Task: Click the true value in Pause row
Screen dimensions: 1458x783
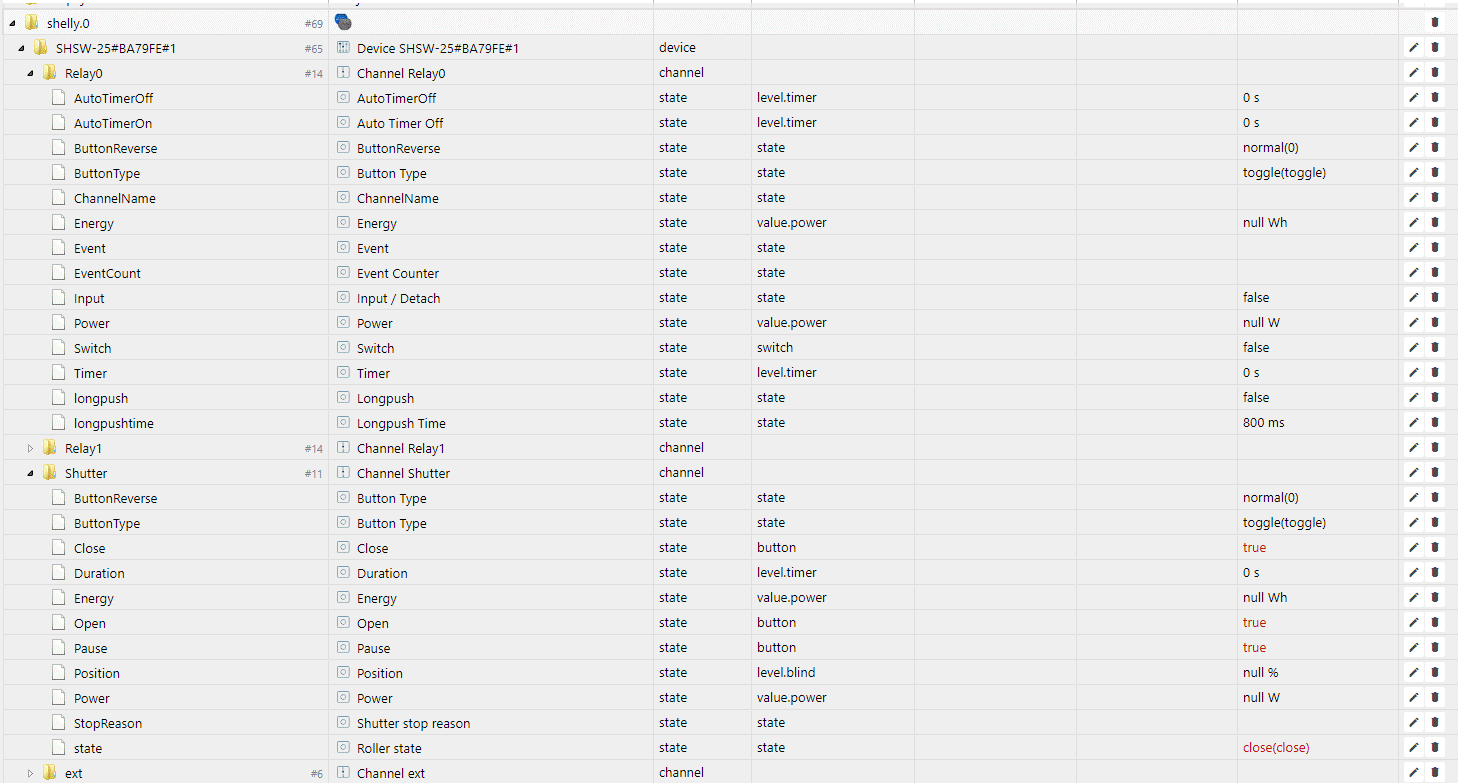Action: point(1254,647)
